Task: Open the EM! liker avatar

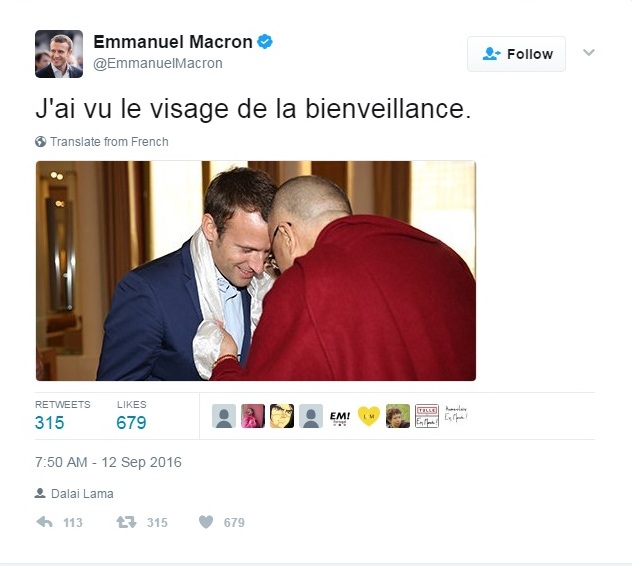Action: pos(340,416)
